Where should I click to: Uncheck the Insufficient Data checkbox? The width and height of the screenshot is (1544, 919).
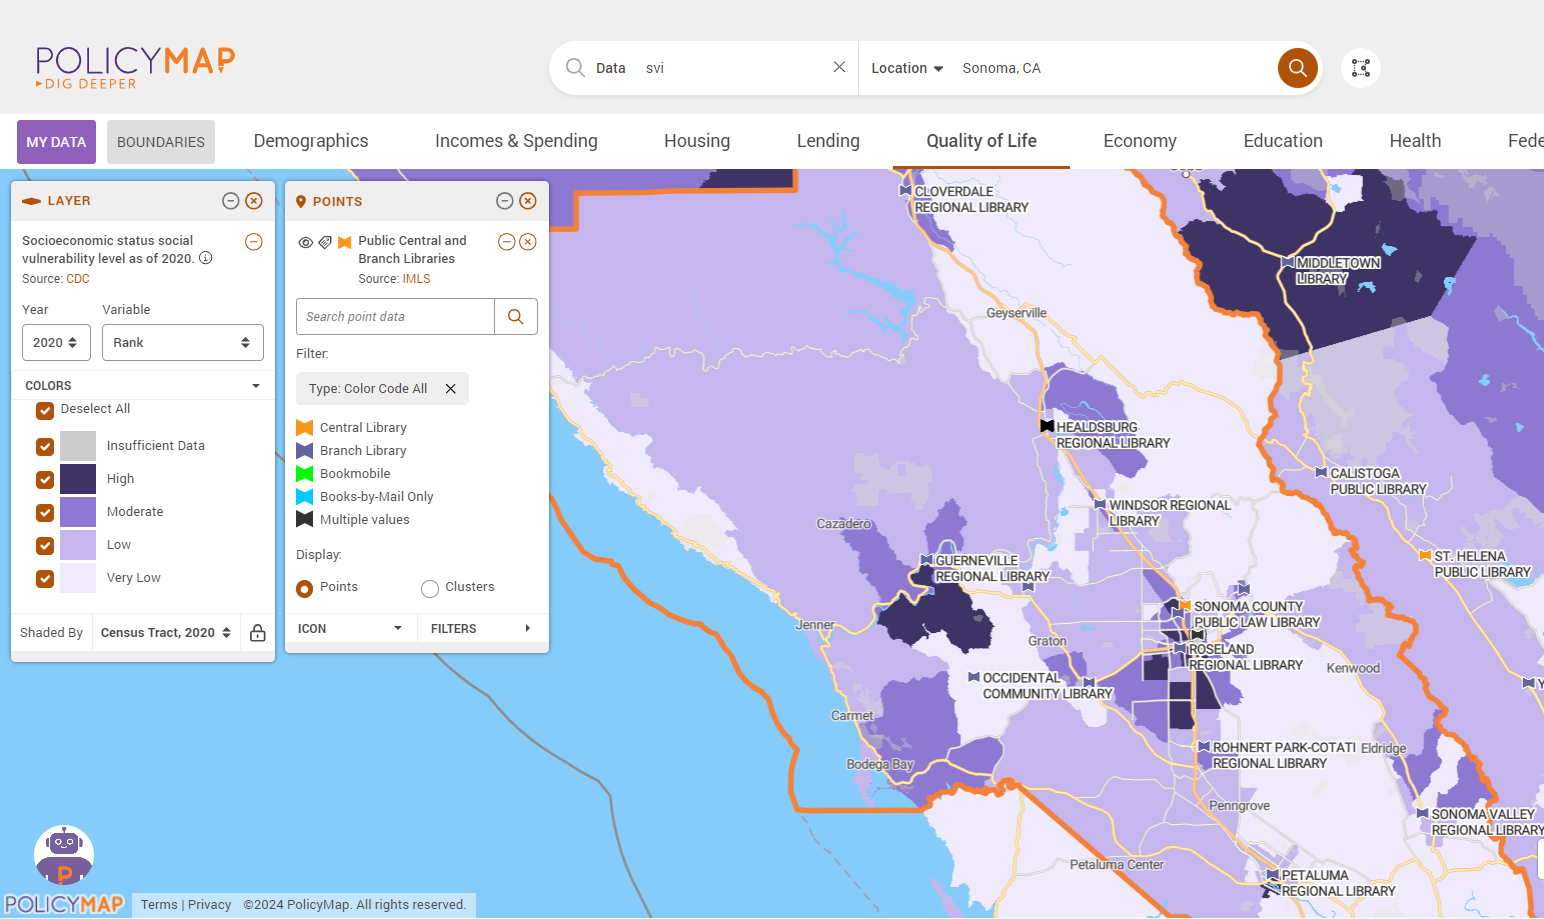pos(45,446)
